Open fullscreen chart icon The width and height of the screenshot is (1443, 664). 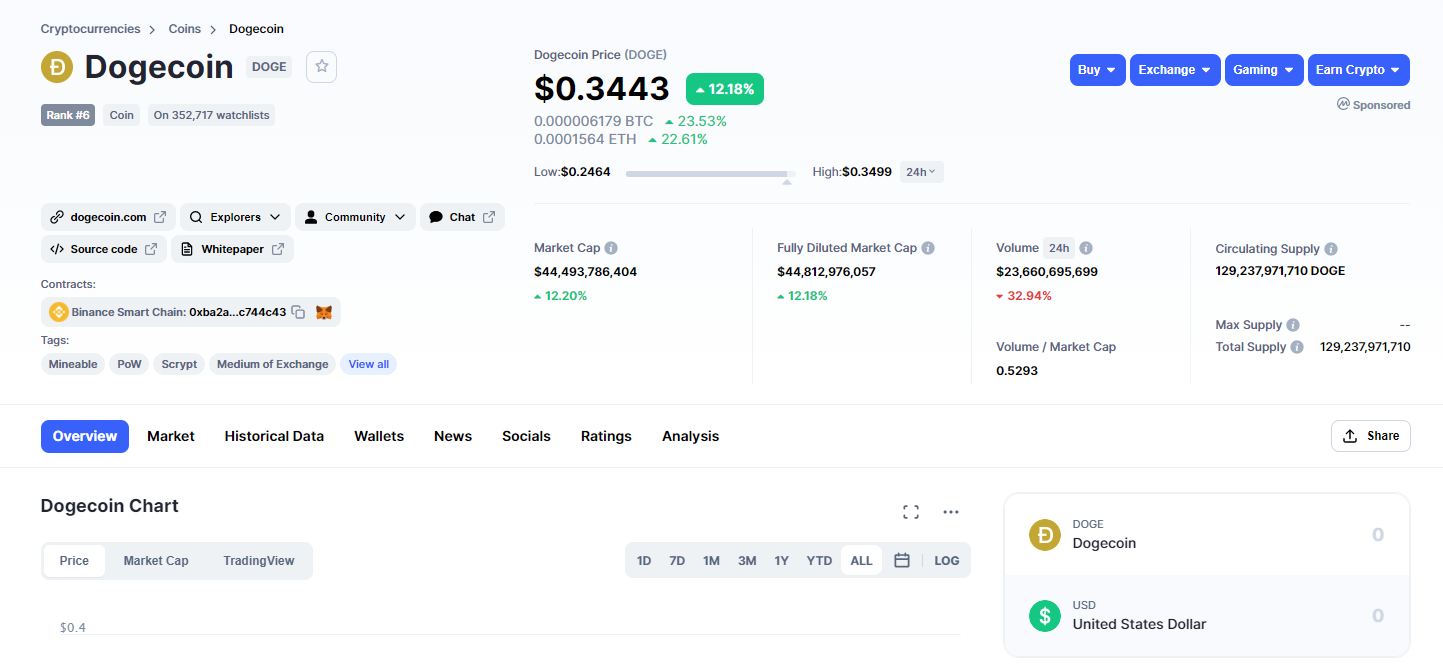coord(910,512)
